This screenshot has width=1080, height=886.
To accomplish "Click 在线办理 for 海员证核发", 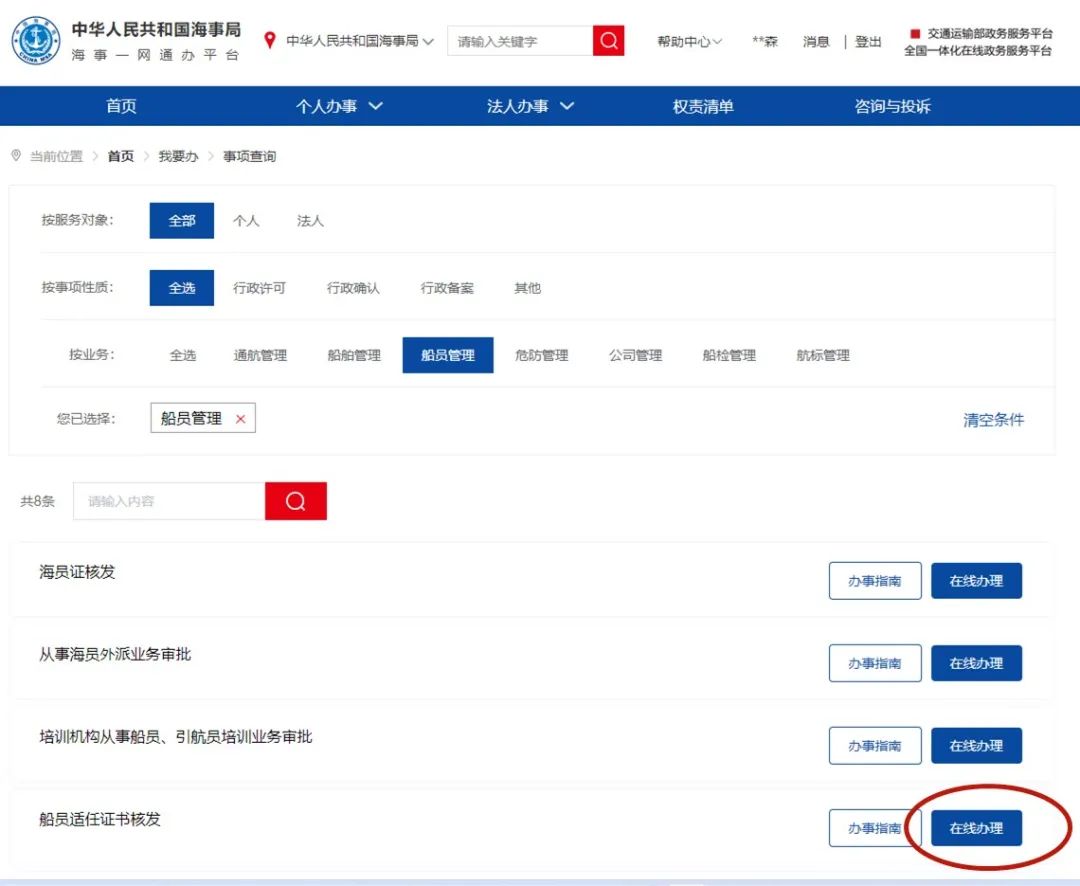I will pyautogui.click(x=977, y=581).
